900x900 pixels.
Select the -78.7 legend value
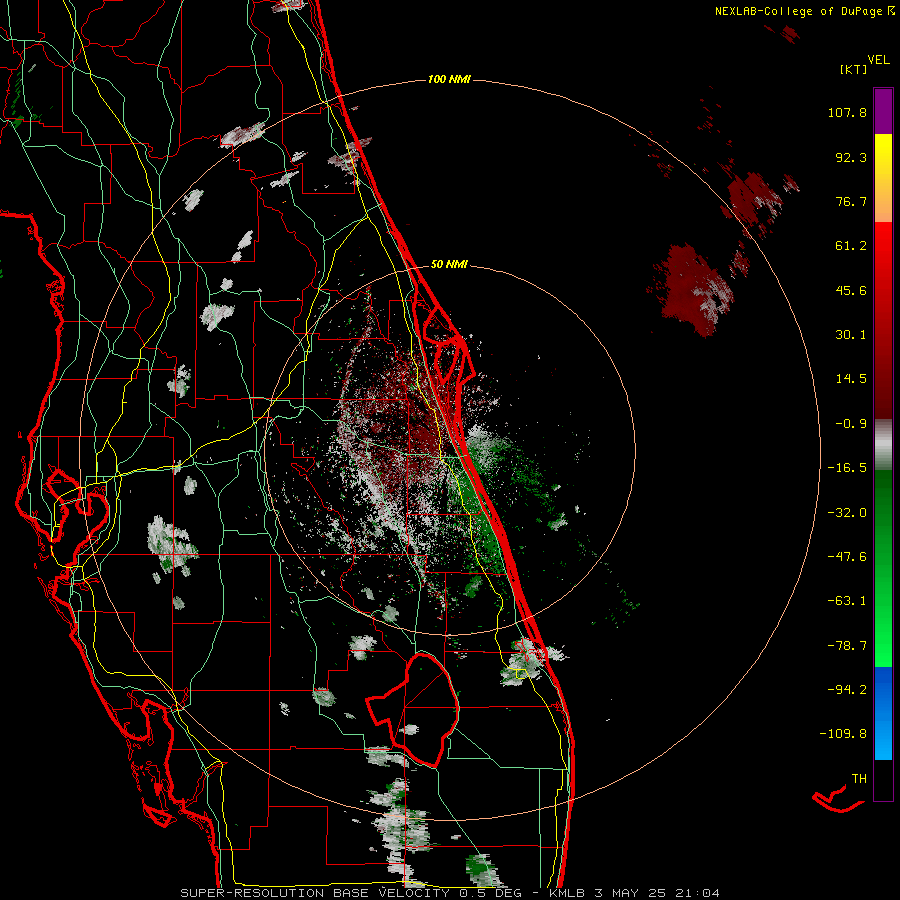coord(847,646)
